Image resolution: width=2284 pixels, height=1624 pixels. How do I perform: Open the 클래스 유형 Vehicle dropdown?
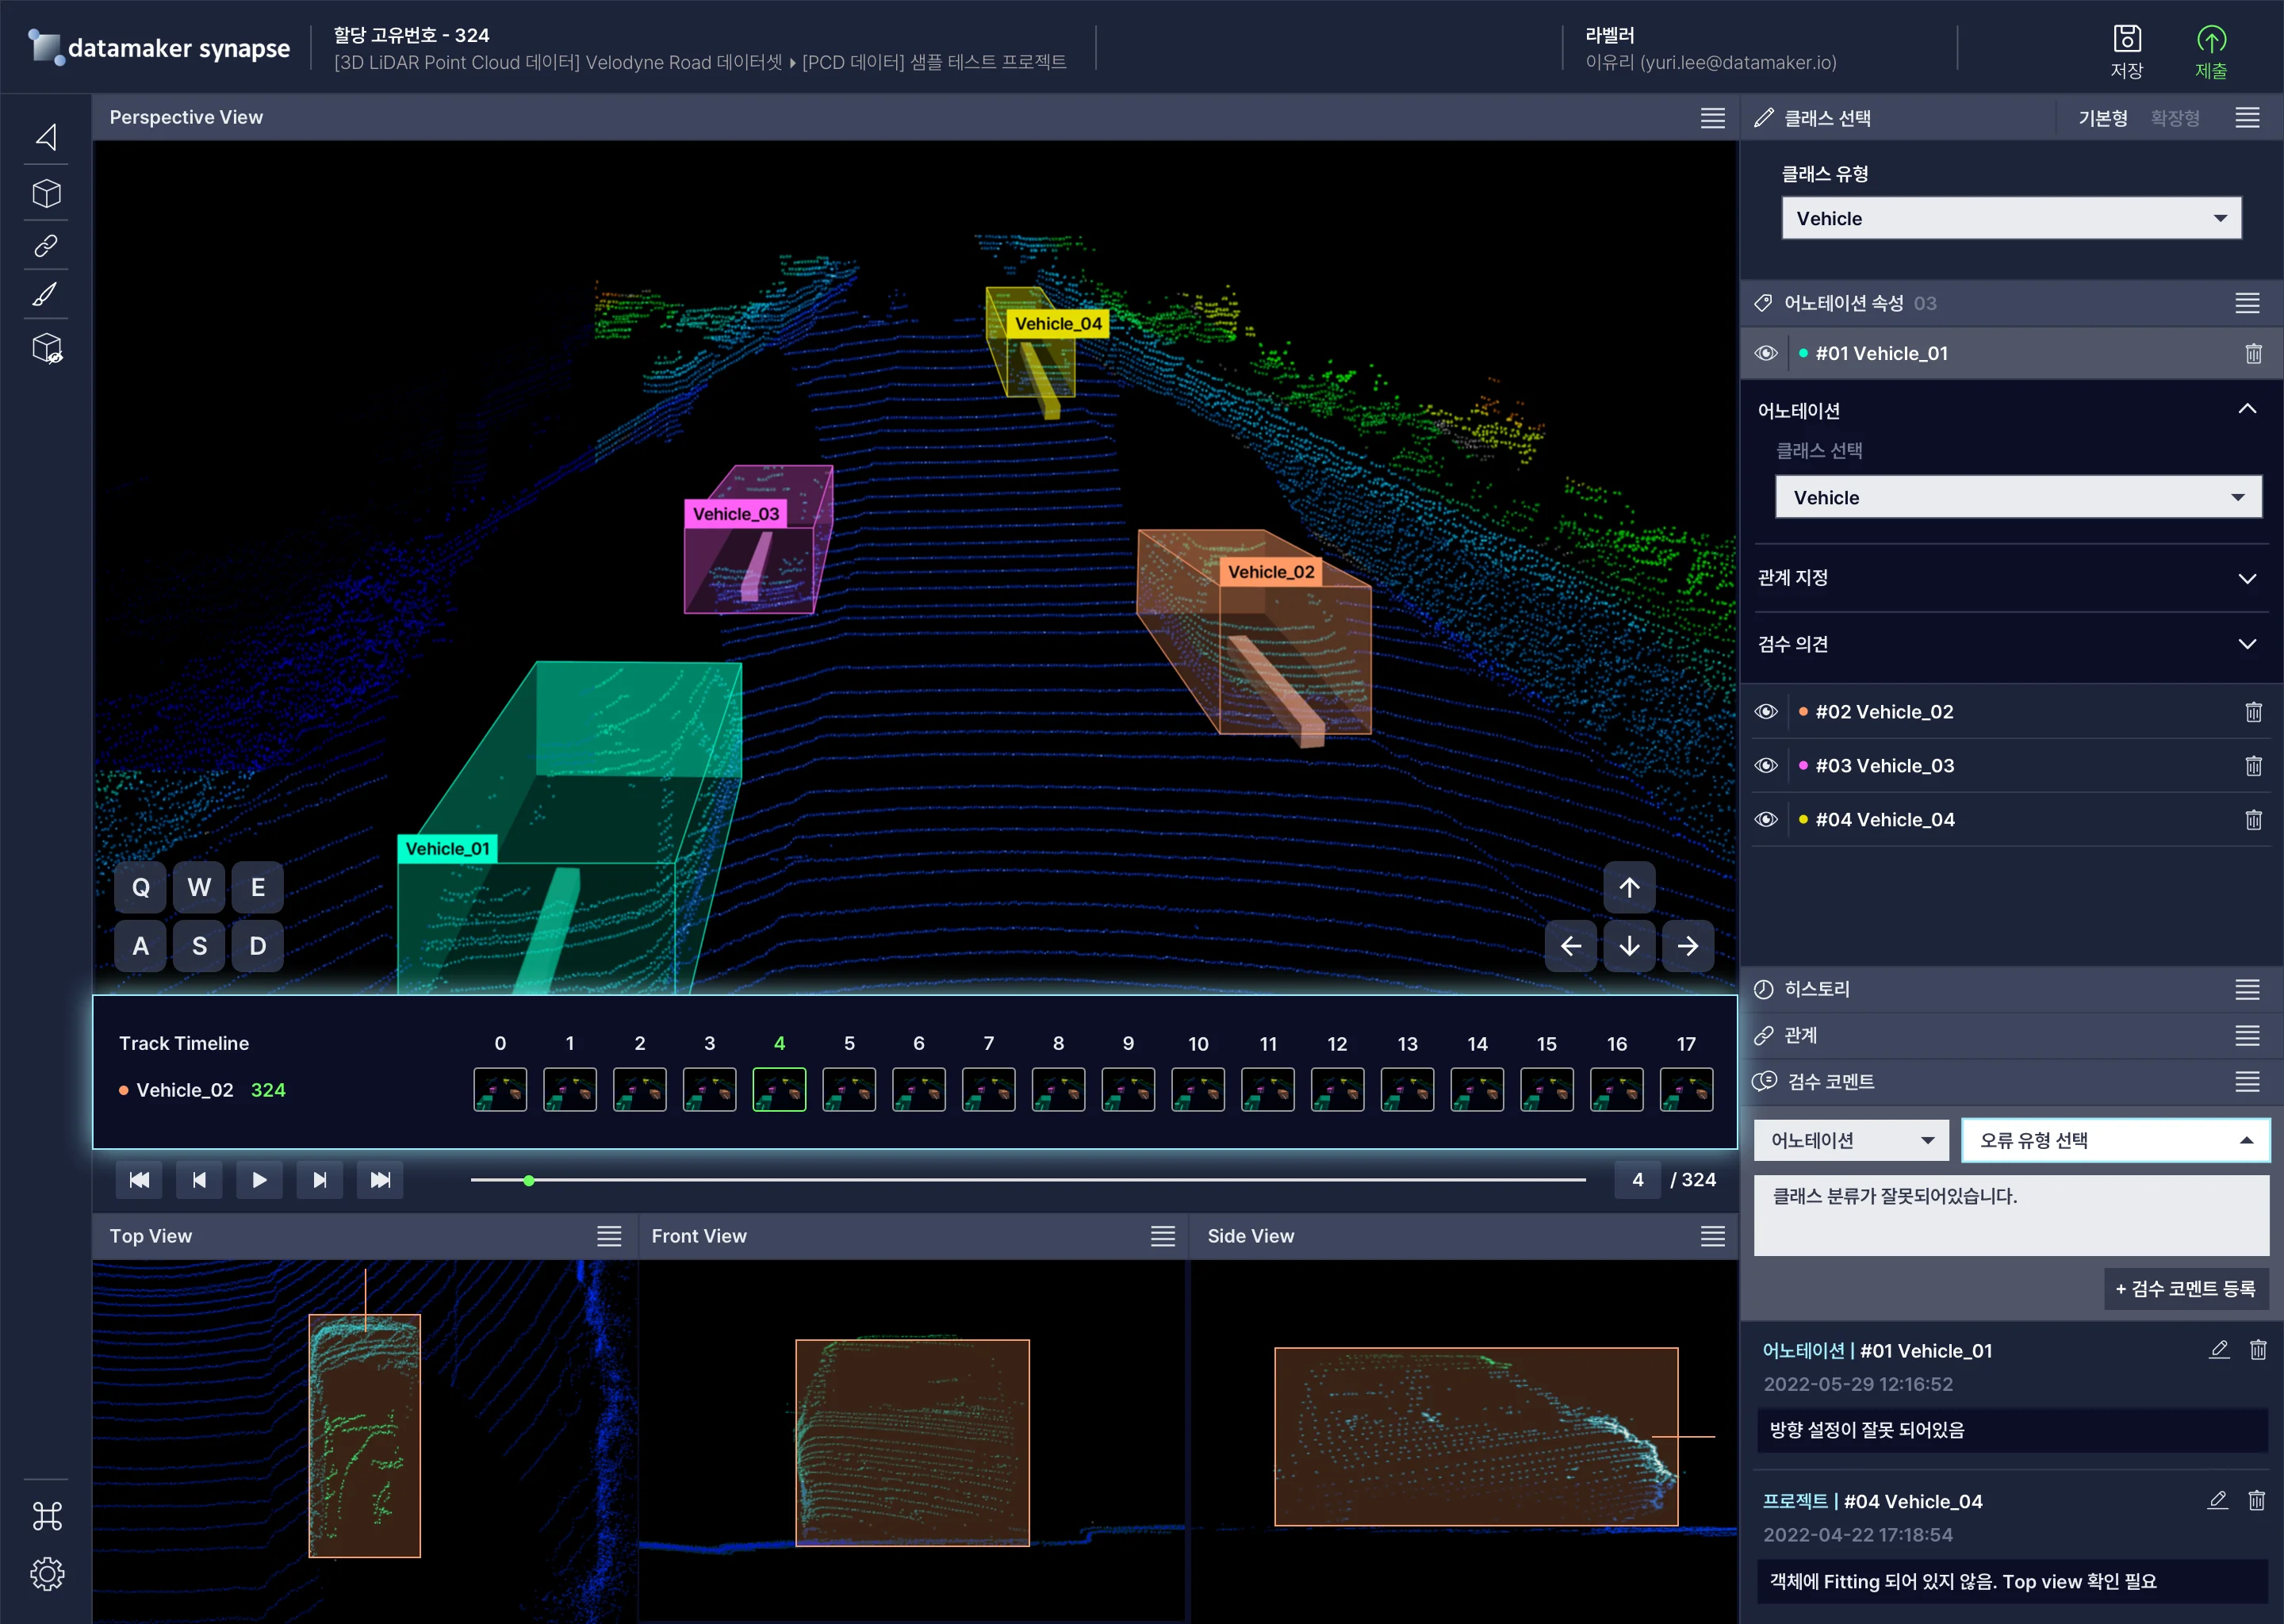[2010, 218]
